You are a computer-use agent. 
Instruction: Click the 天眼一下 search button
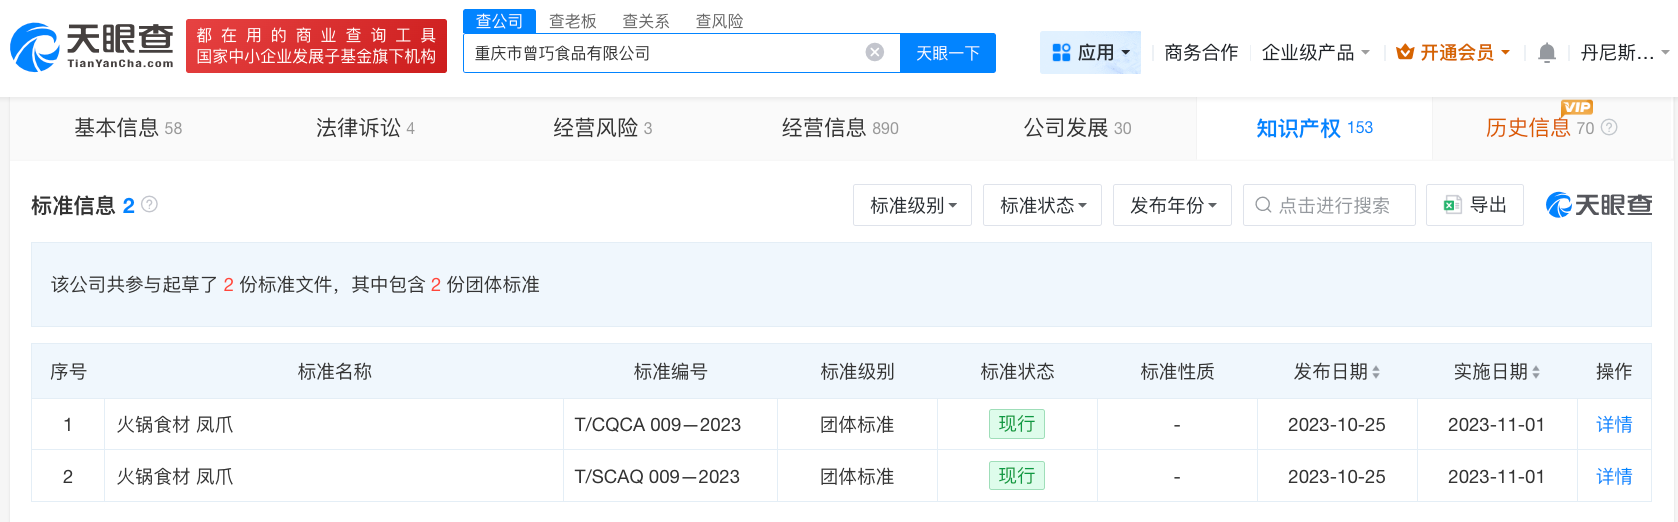tap(948, 53)
